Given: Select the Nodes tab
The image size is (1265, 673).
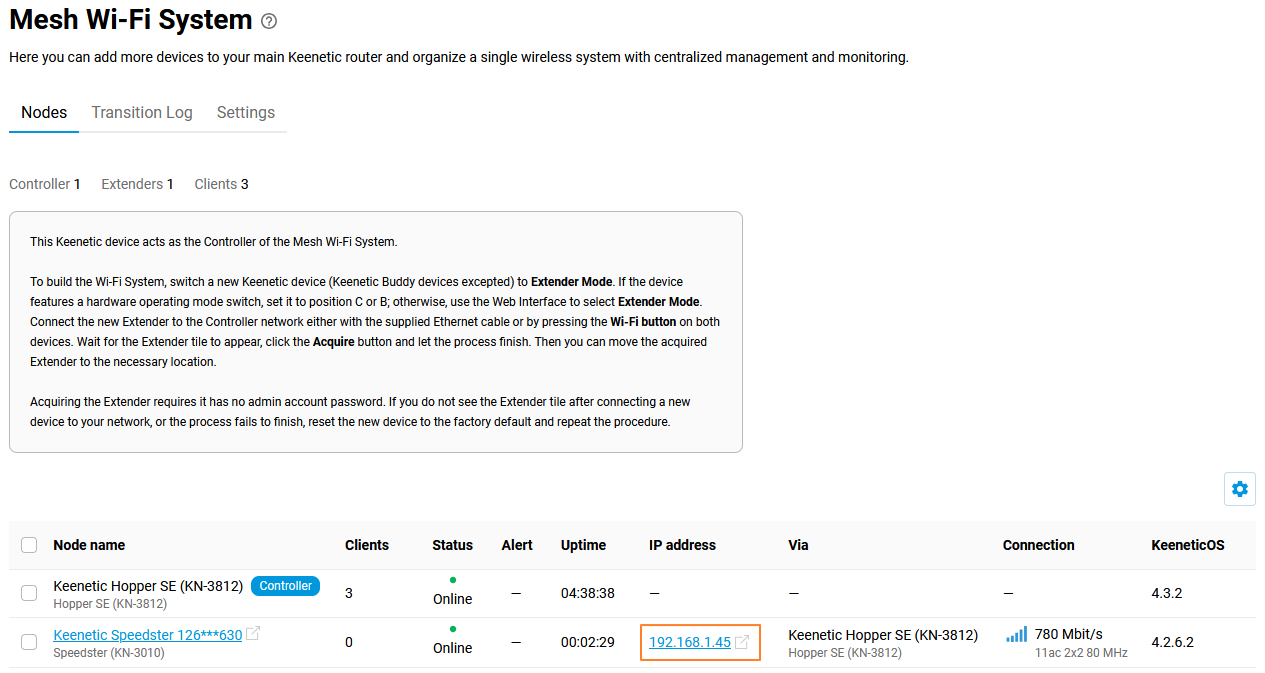Looking at the screenshot, I should [x=44, y=112].
